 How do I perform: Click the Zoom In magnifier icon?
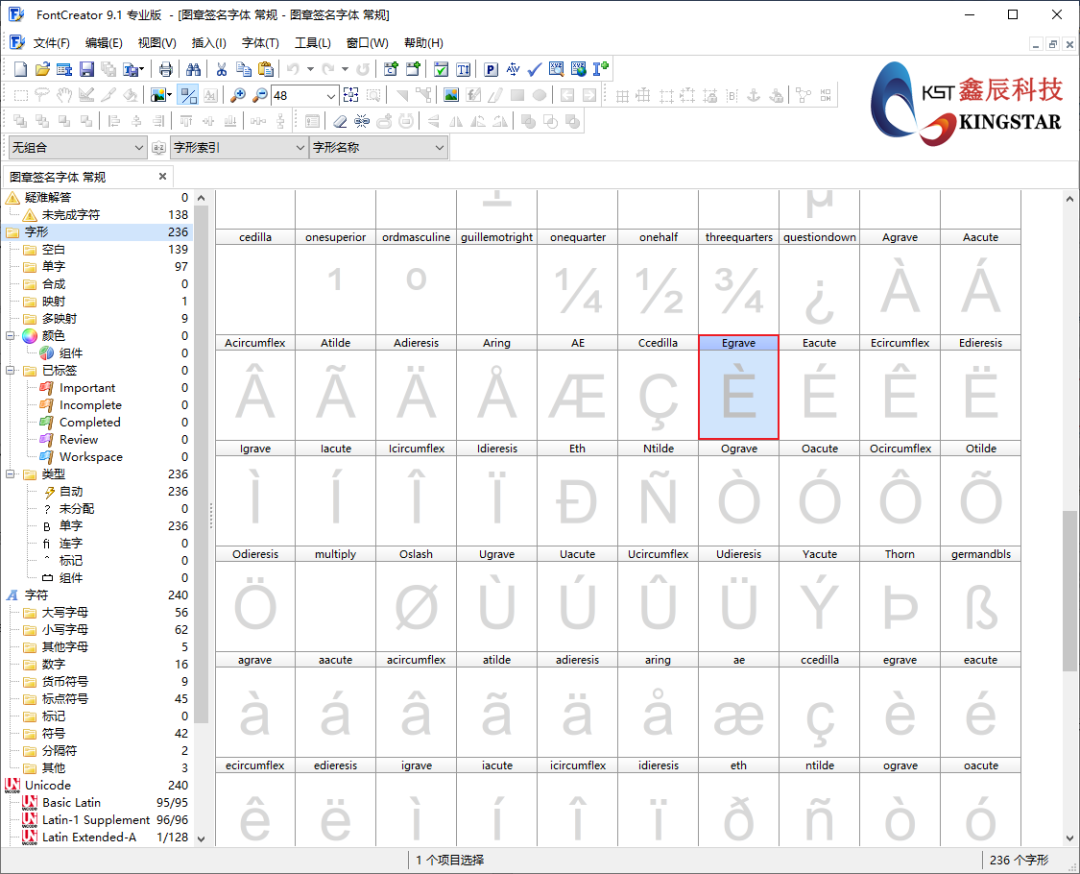pyautogui.click(x=238, y=95)
